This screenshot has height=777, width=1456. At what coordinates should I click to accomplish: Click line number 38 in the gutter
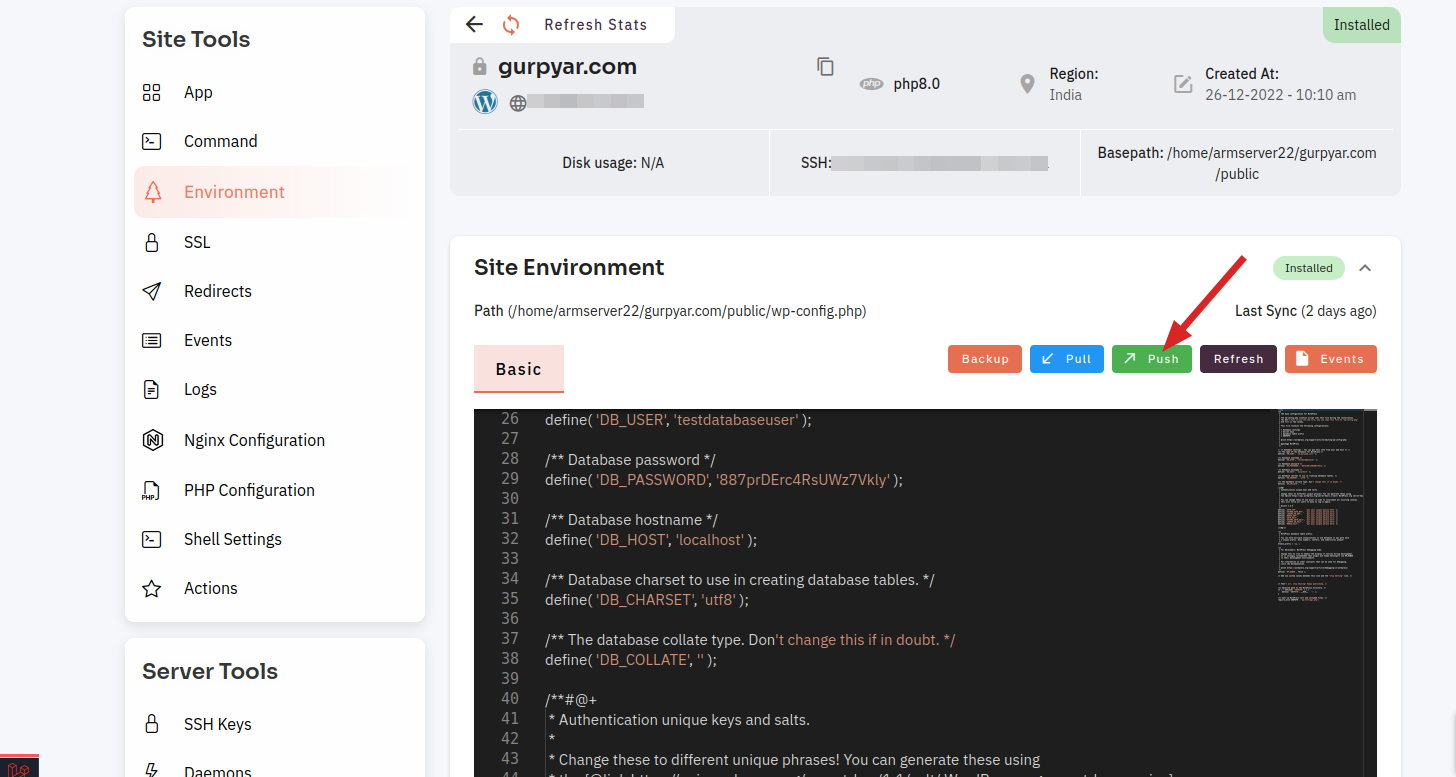(510, 659)
